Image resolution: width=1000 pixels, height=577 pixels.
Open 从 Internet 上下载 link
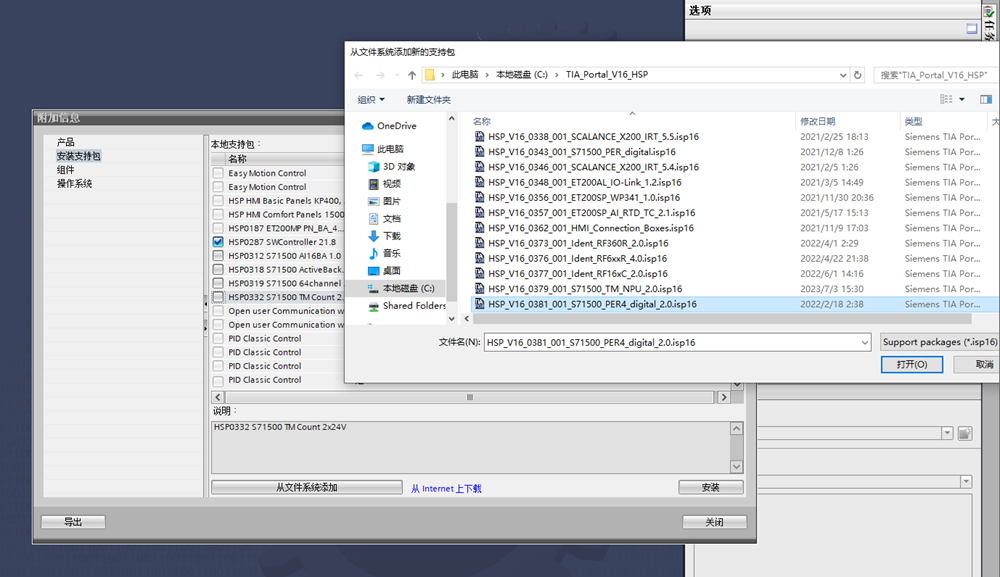click(x=446, y=488)
